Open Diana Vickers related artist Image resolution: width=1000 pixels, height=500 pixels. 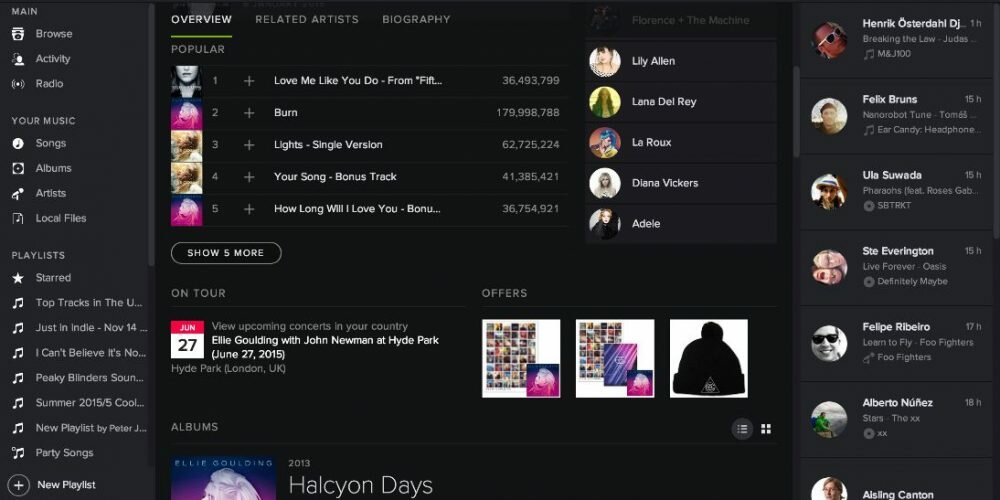pos(680,183)
